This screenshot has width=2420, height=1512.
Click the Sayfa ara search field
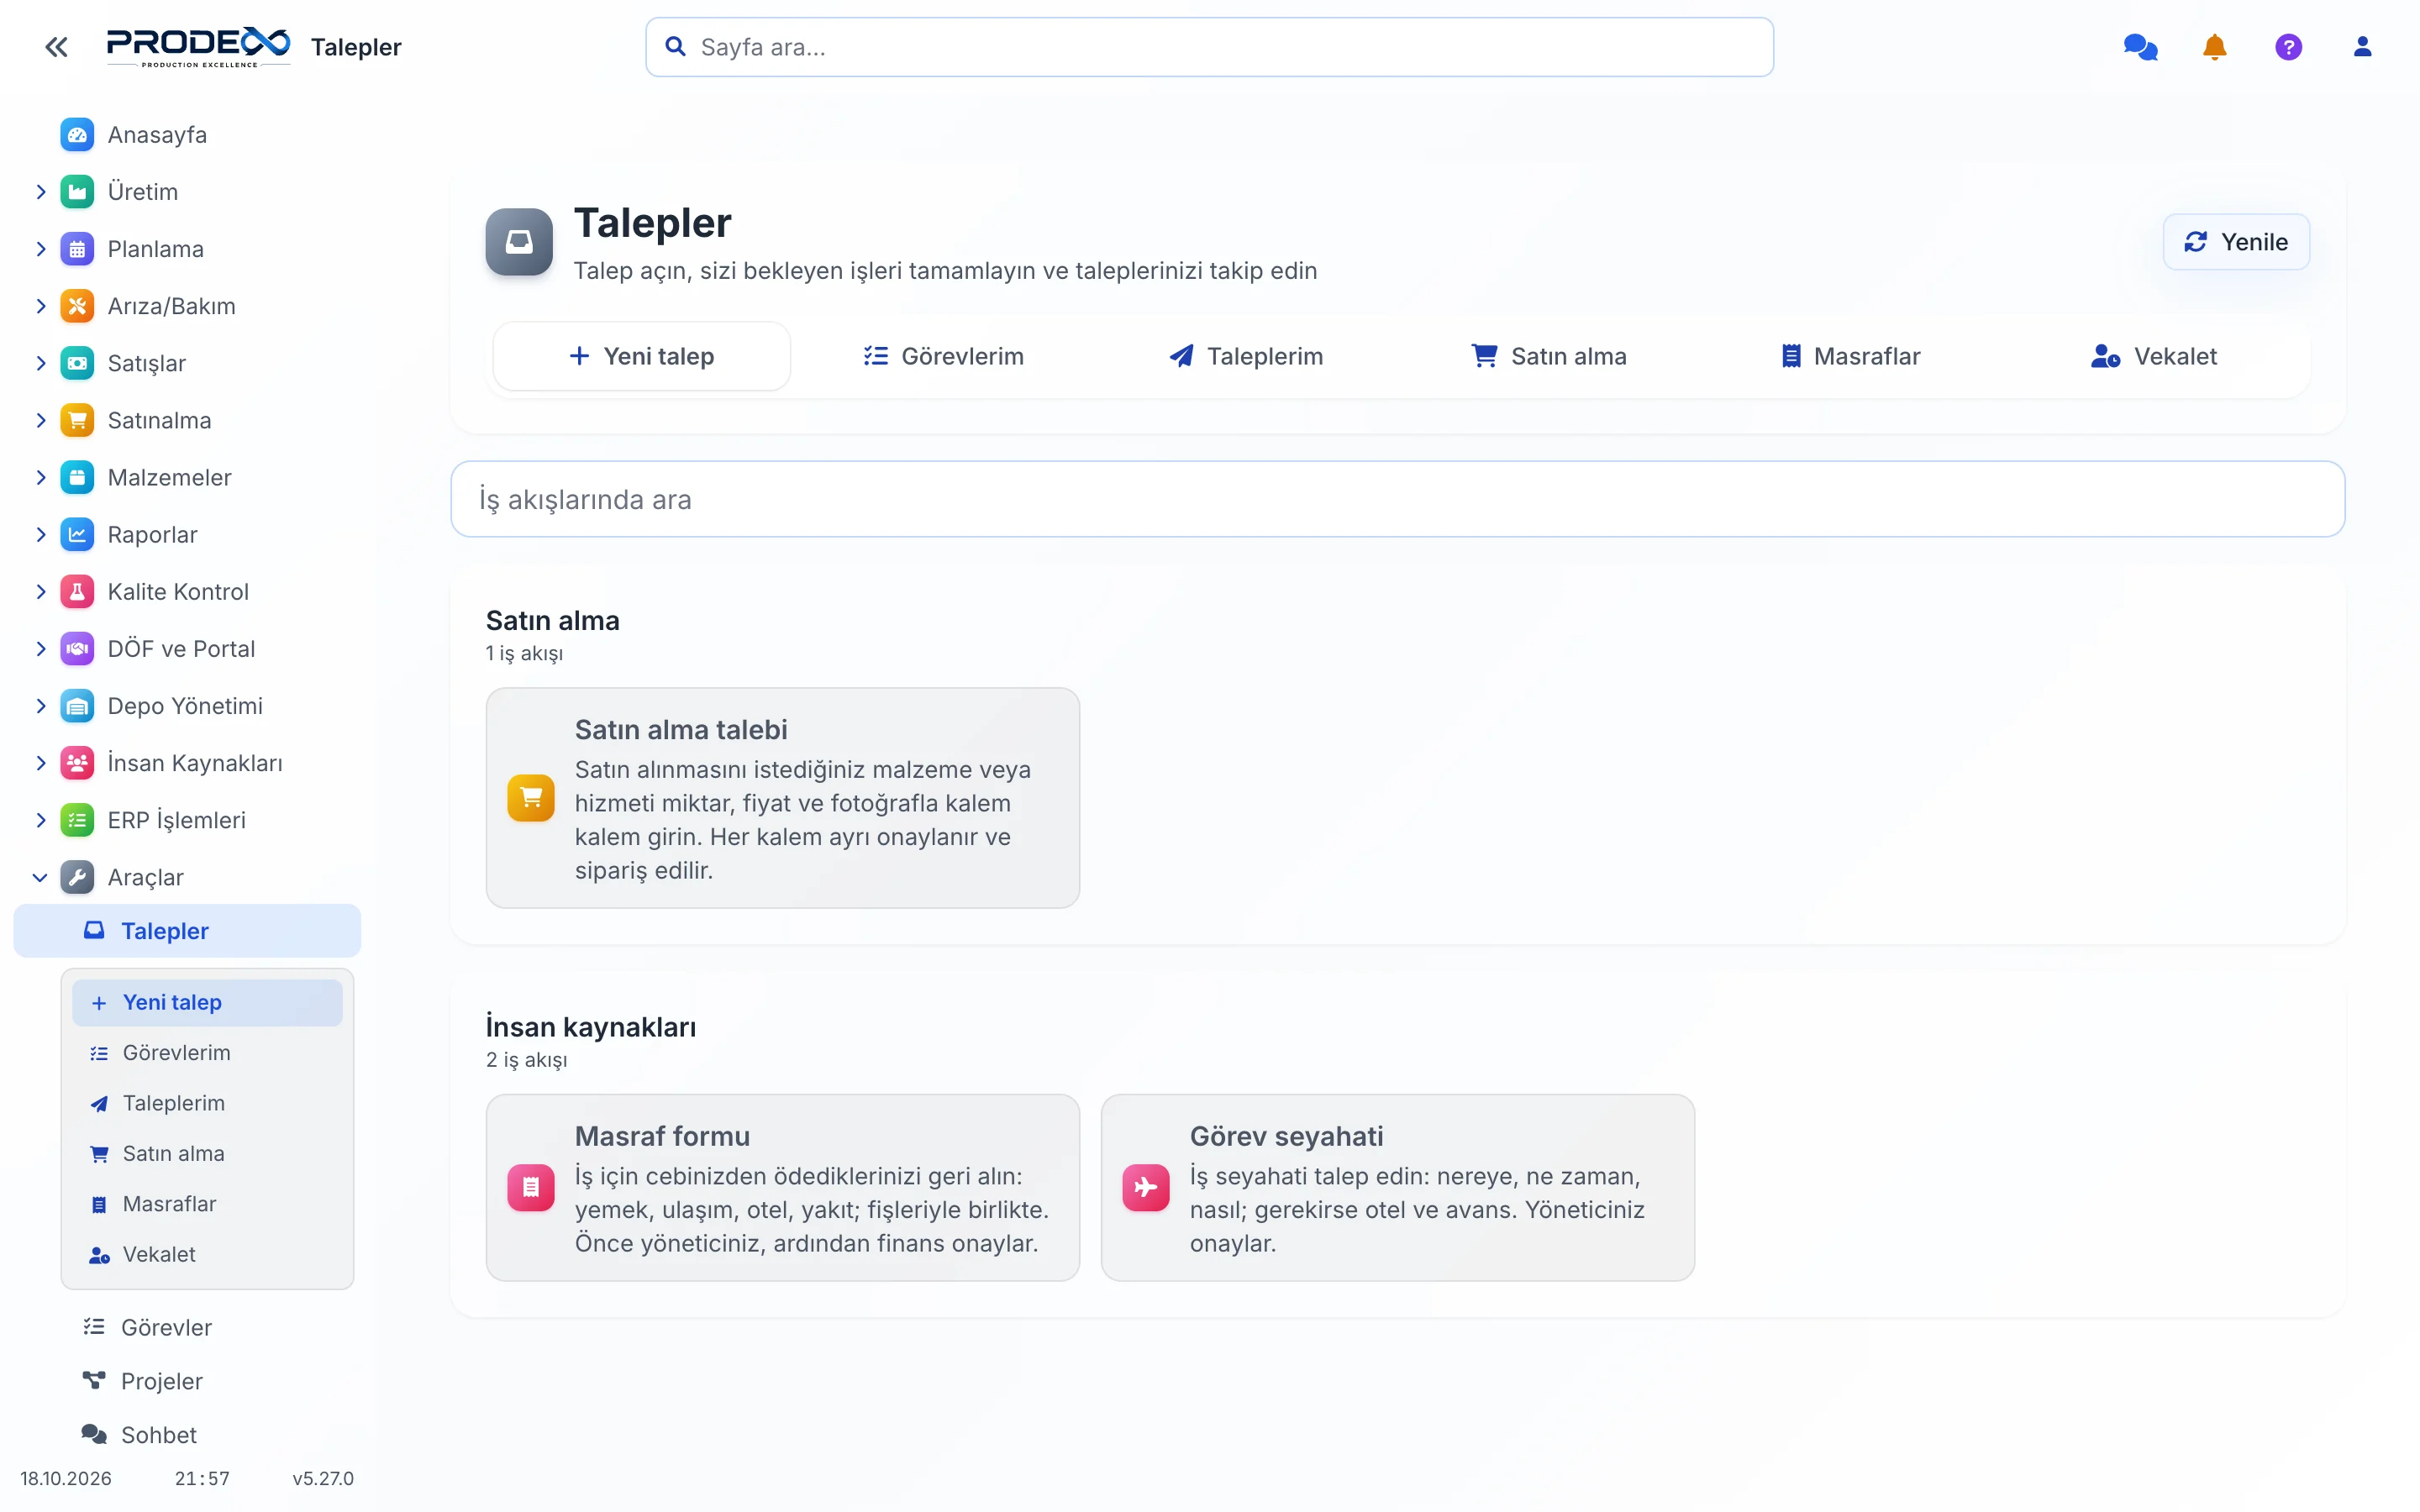(x=1209, y=47)
